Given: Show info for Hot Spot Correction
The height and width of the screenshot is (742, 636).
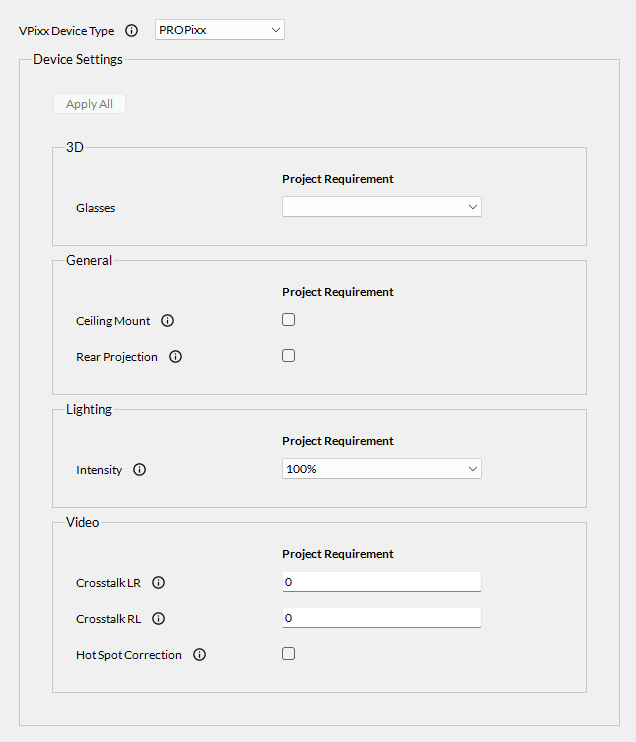Looking at the screenshot, I should pos(199,655).
